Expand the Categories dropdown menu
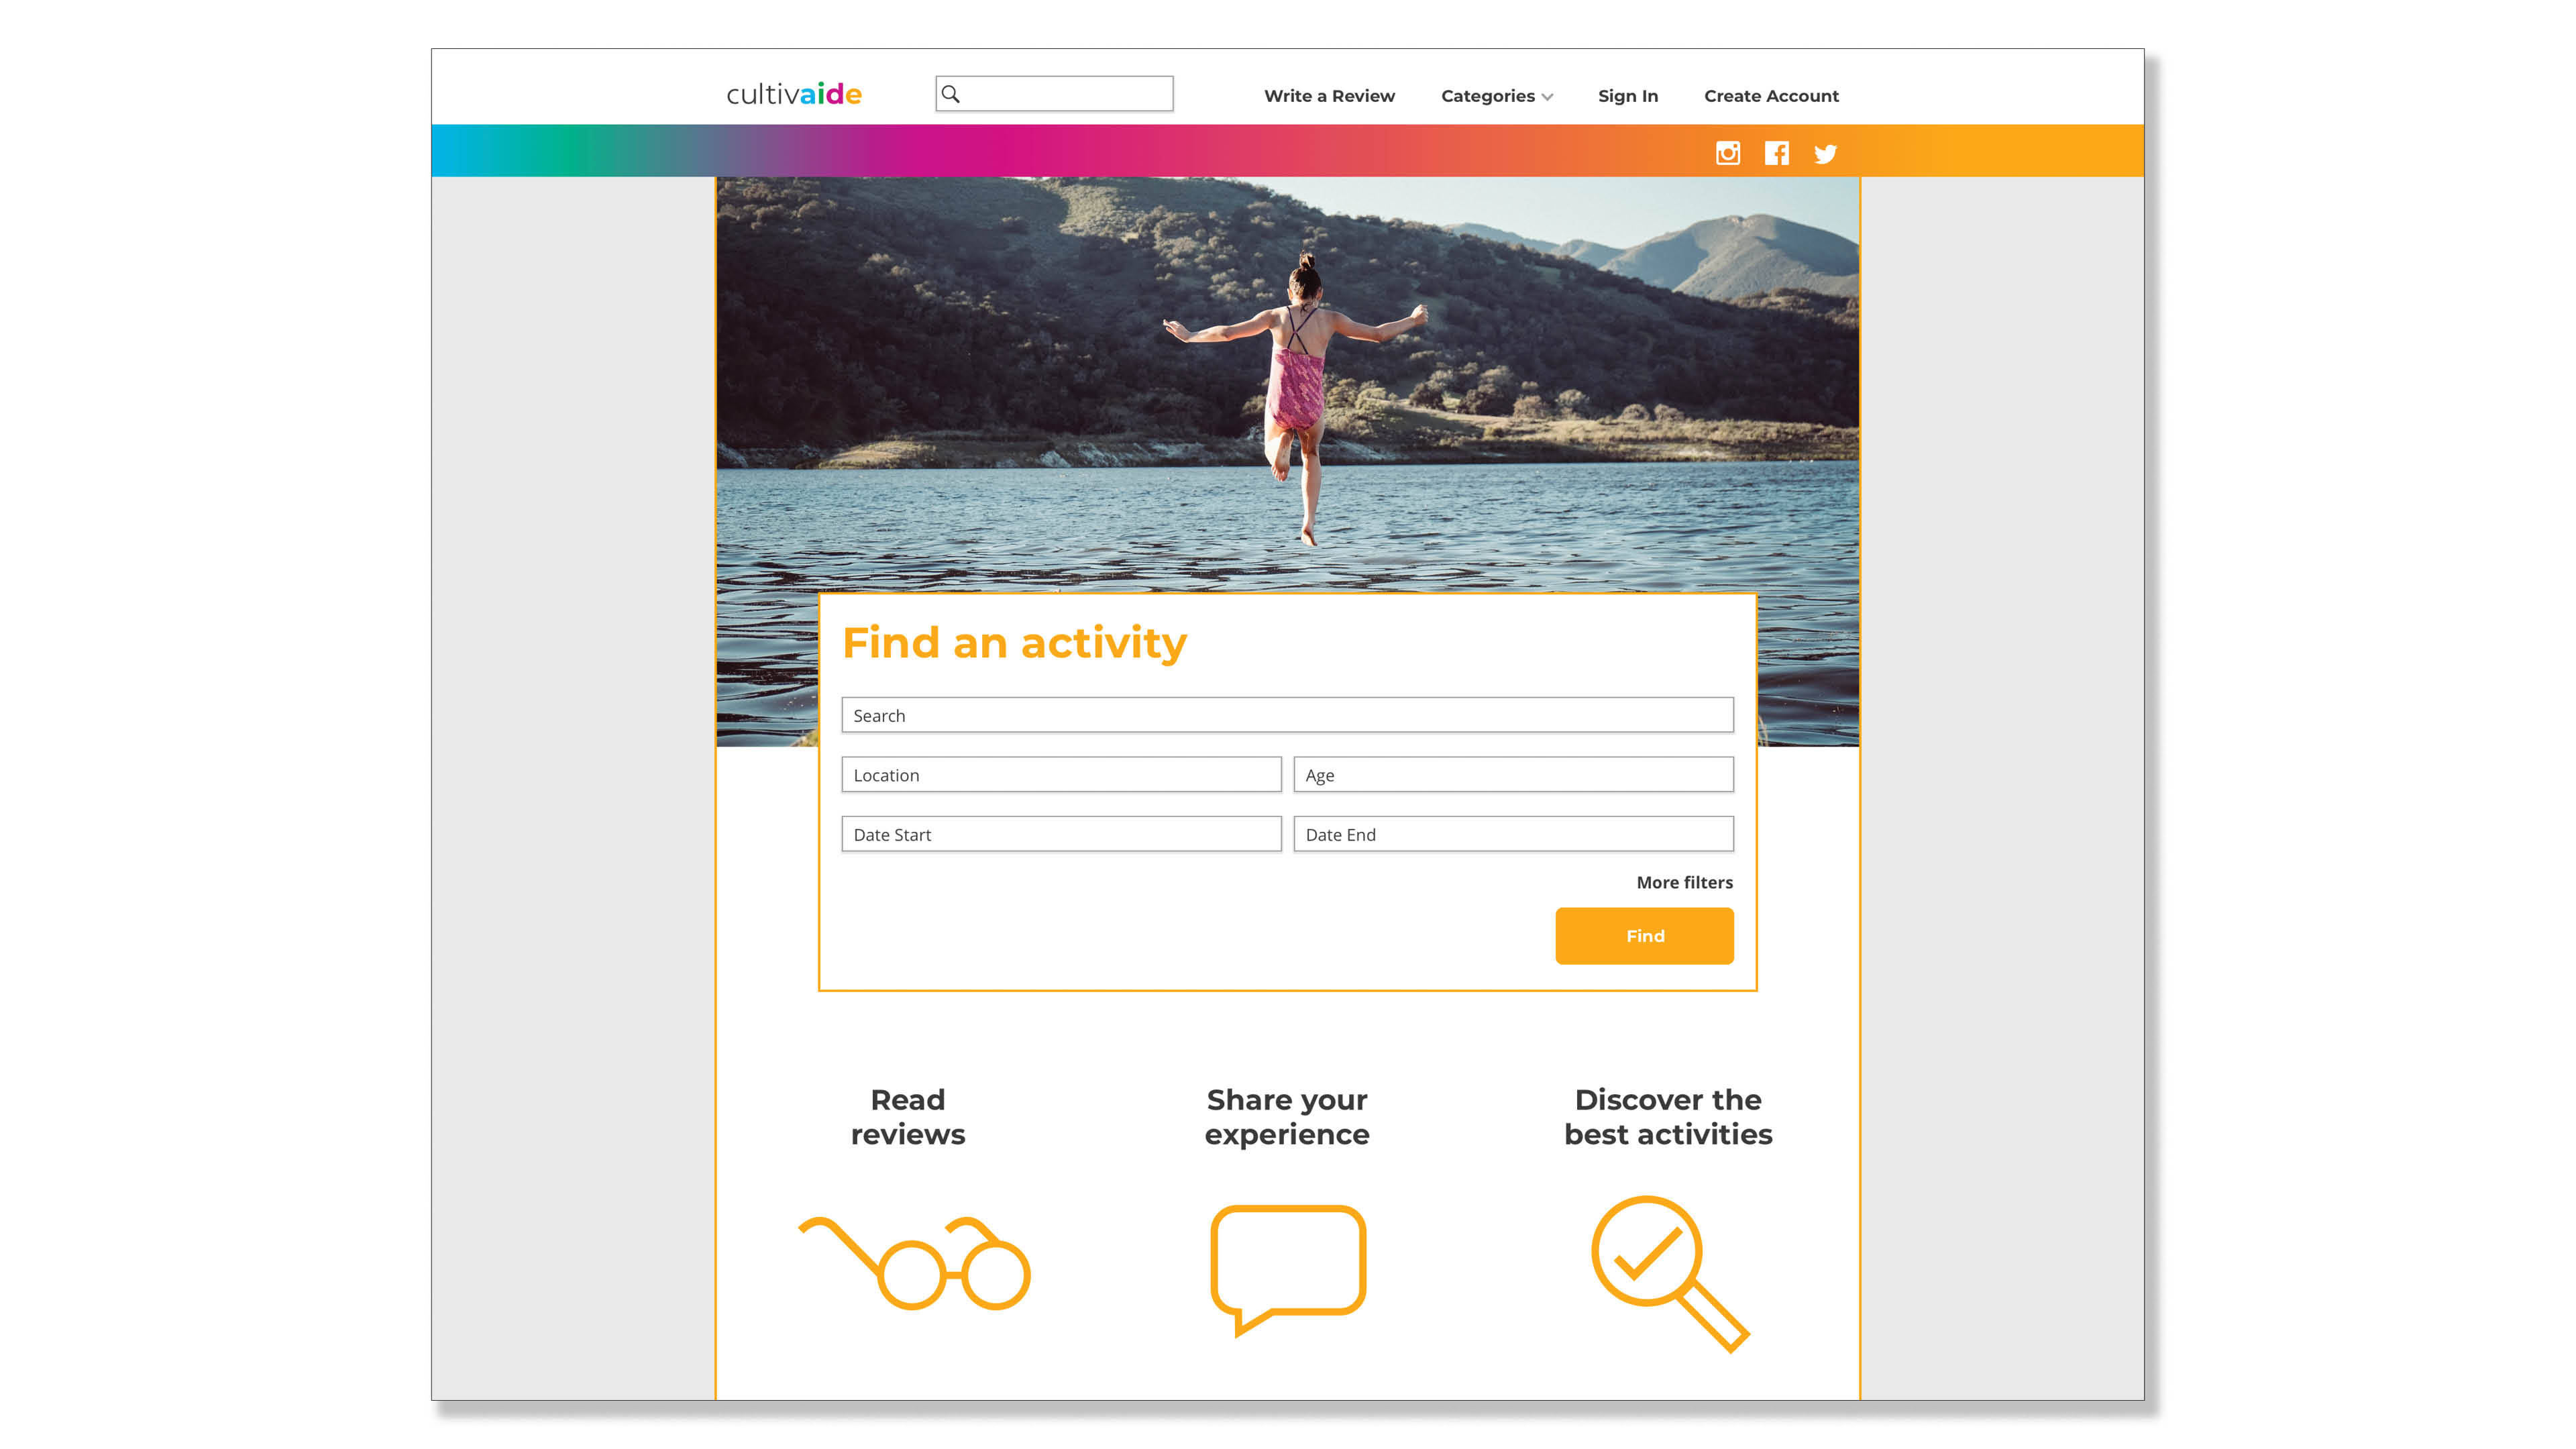Screen dimensions: 2576x1449 tap(1487, 96)
